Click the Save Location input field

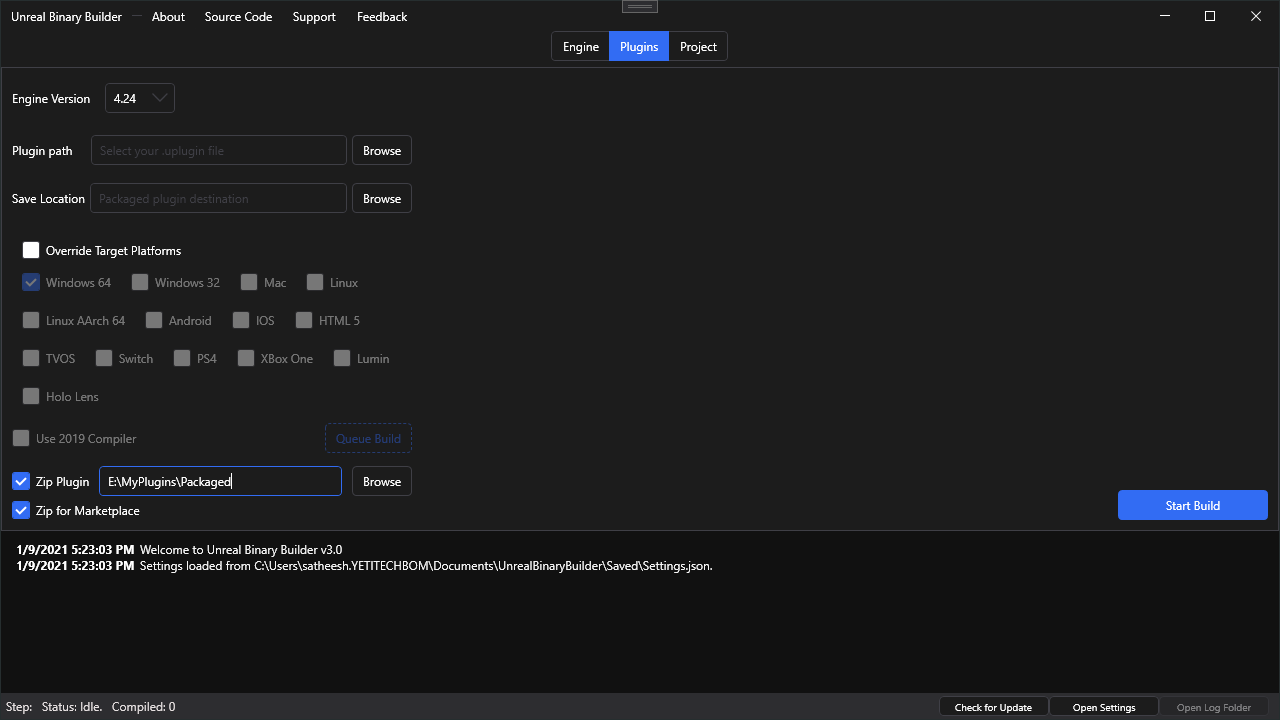click(219, 198)
